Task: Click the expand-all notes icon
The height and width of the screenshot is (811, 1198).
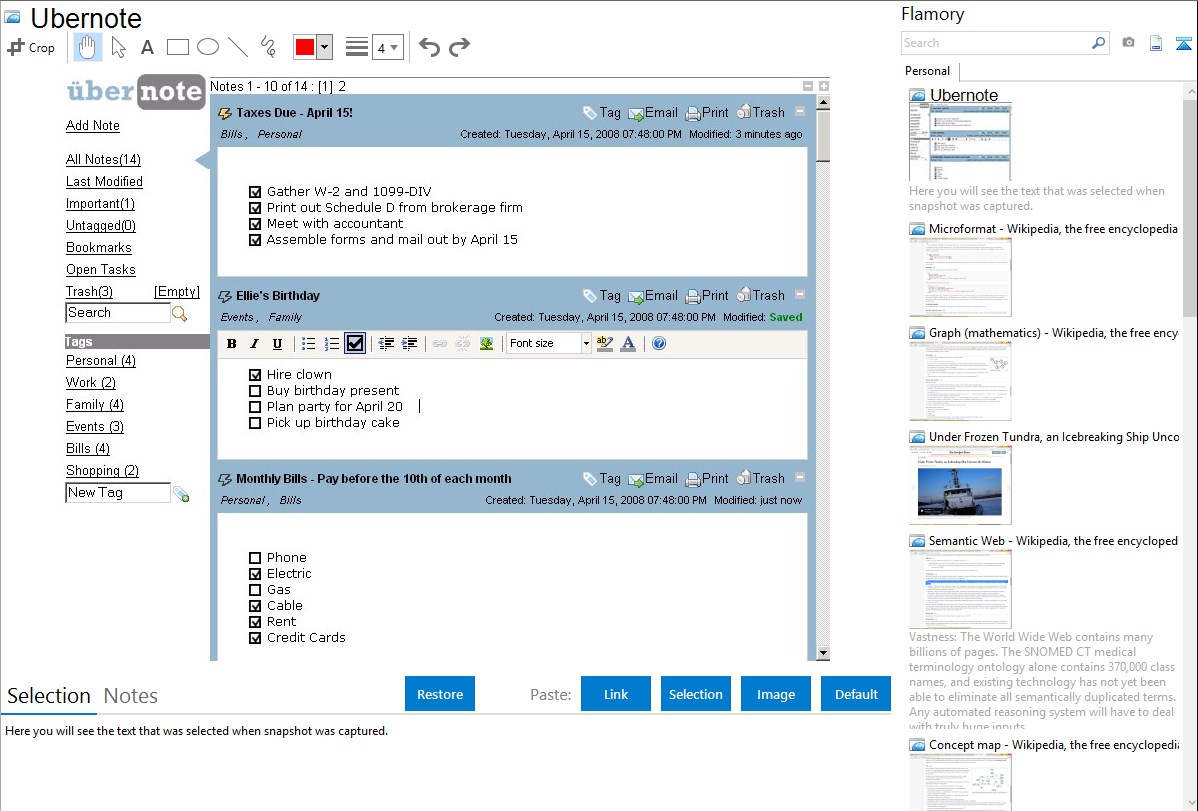Action: tap(824, 86)
